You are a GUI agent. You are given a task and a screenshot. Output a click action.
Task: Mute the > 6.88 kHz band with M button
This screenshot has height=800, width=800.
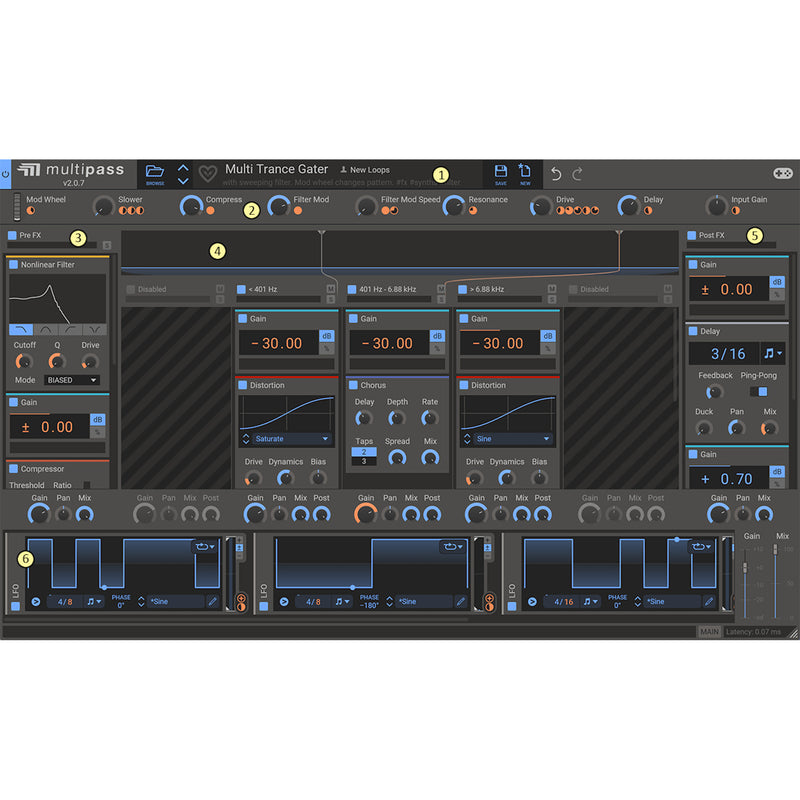552,289
